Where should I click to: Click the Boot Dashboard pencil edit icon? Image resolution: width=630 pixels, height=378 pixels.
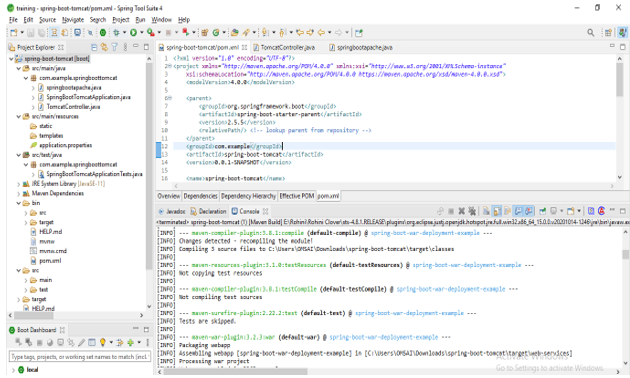pyautogui.click(x=81, y=342)
